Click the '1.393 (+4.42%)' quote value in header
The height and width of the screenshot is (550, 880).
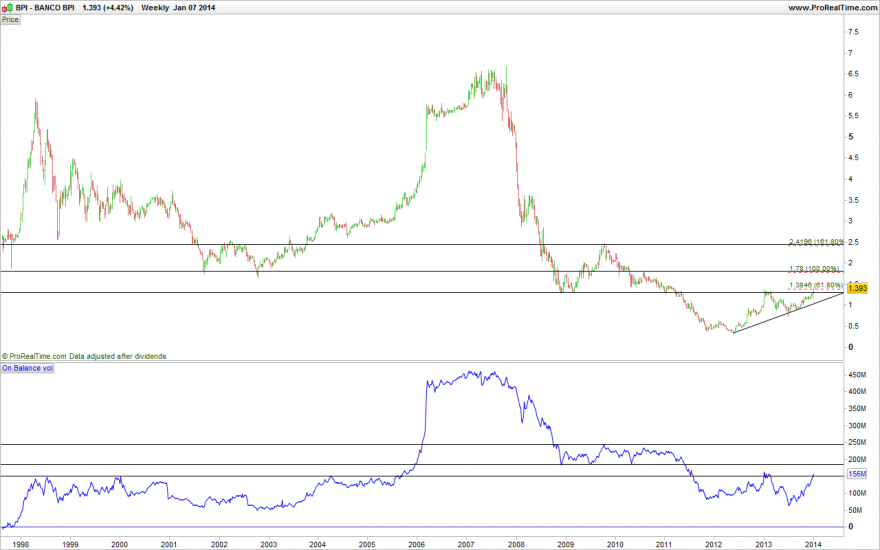pos(108,8)
